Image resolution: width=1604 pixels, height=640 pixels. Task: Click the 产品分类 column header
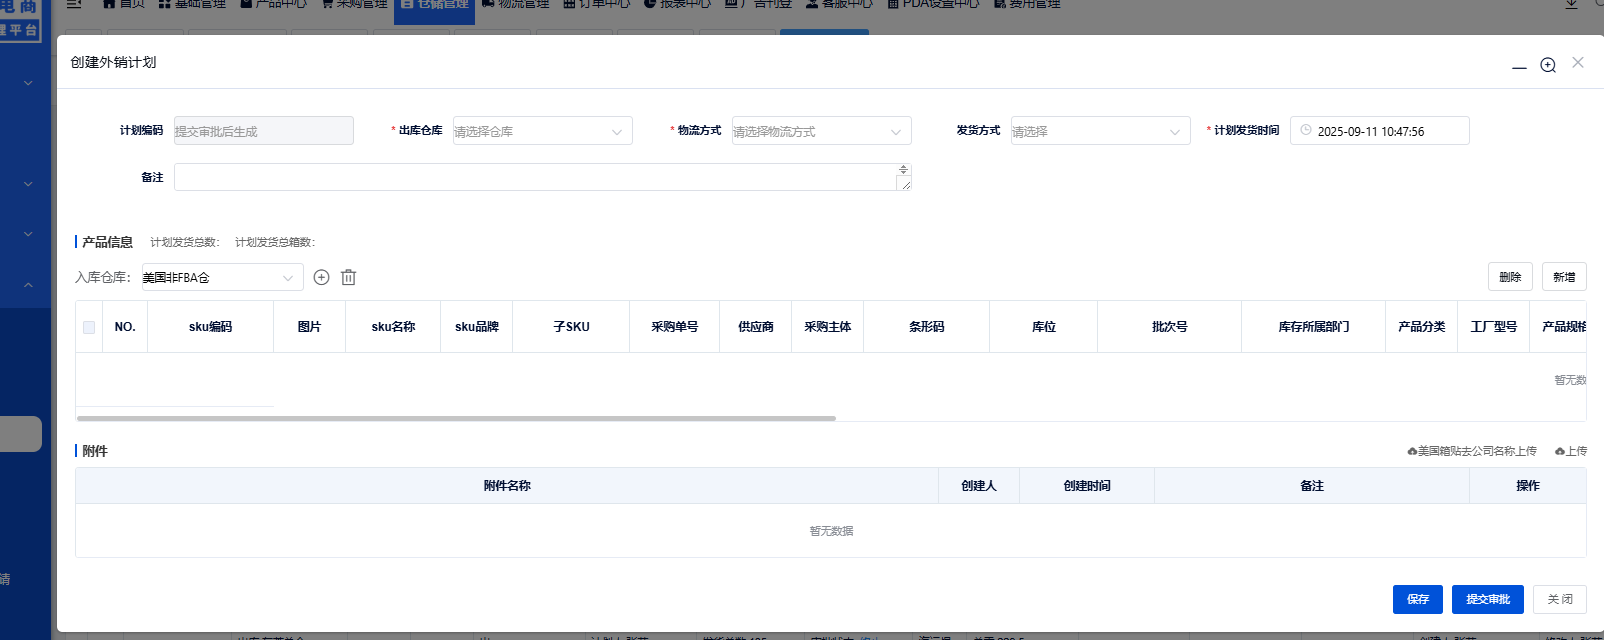[x=1422, y=327]
